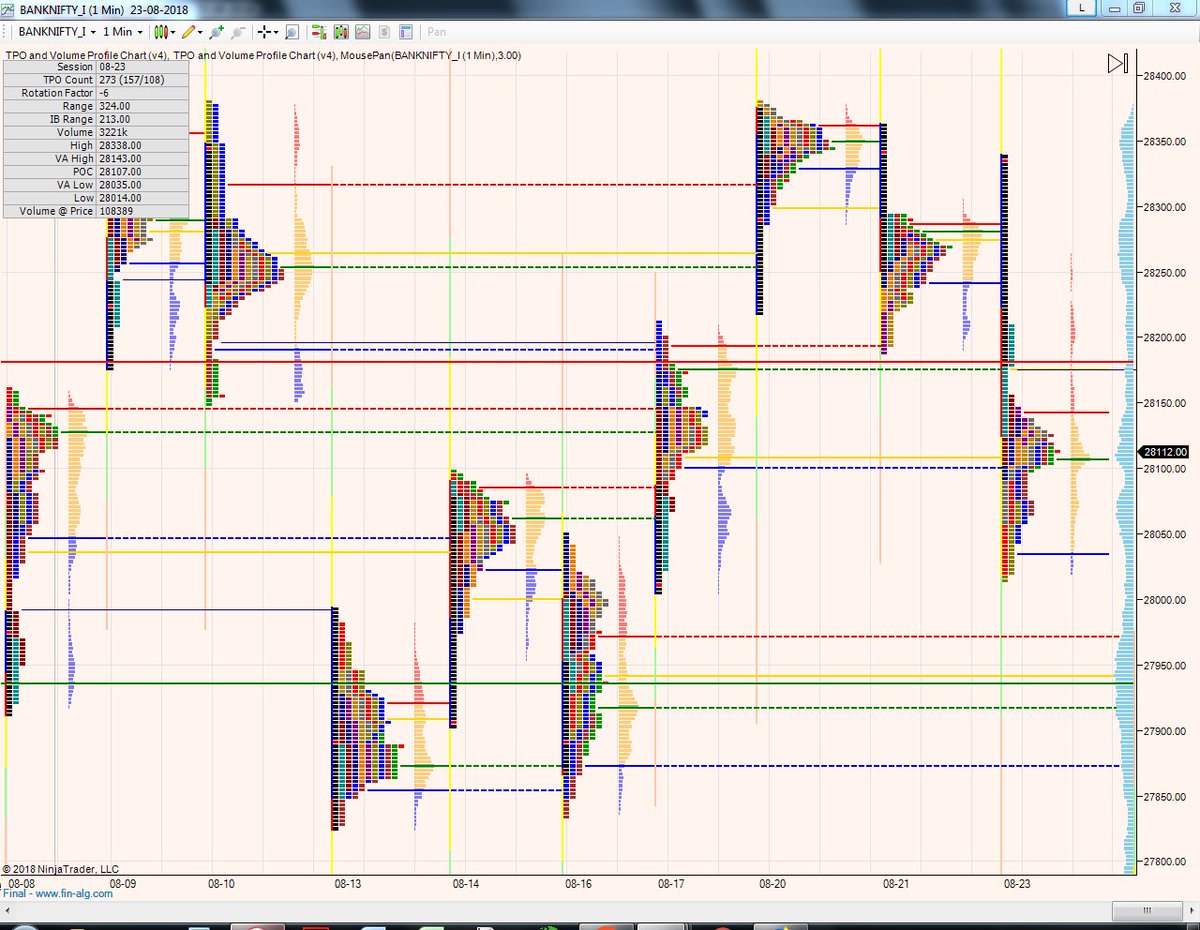Select the pencil drawing tools icon
Viewport: 1200px width, 930px height.
pos(188,32)
